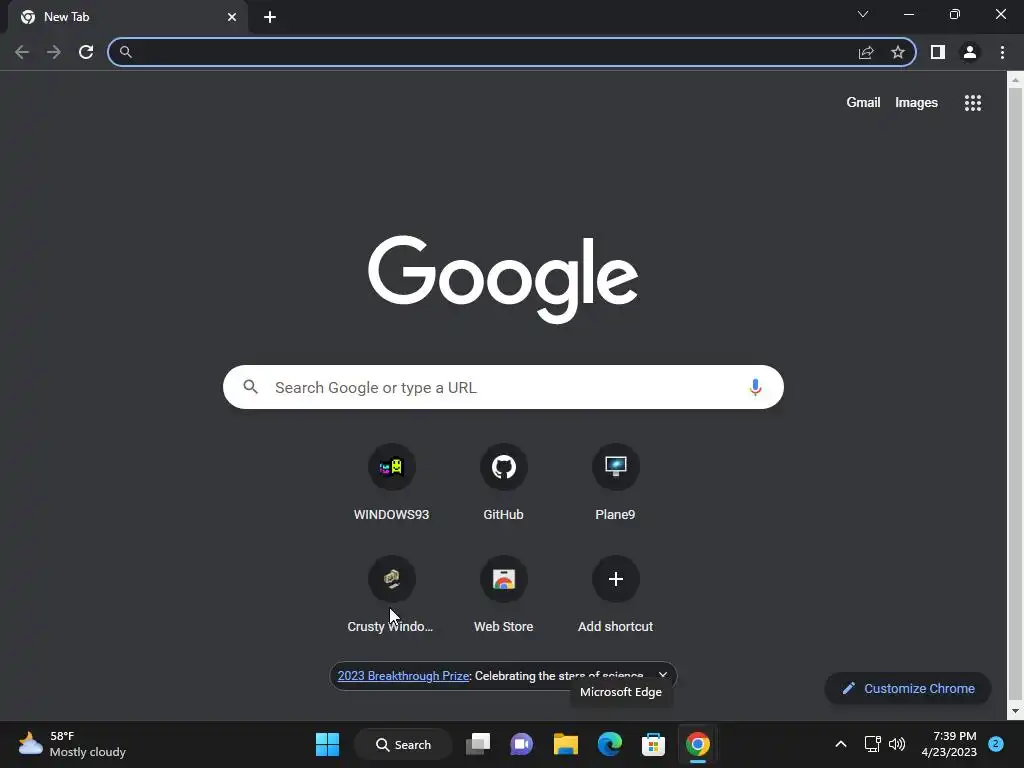Open the clock and date flyout
The height and width of the screenshot is (768, 1024).
coord(949,744)
